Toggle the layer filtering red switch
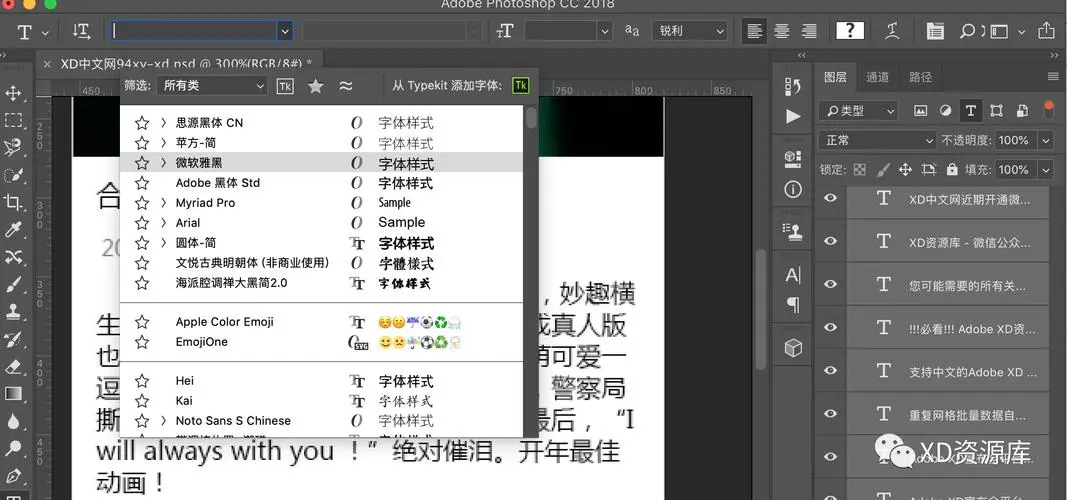 [1047, 110]
